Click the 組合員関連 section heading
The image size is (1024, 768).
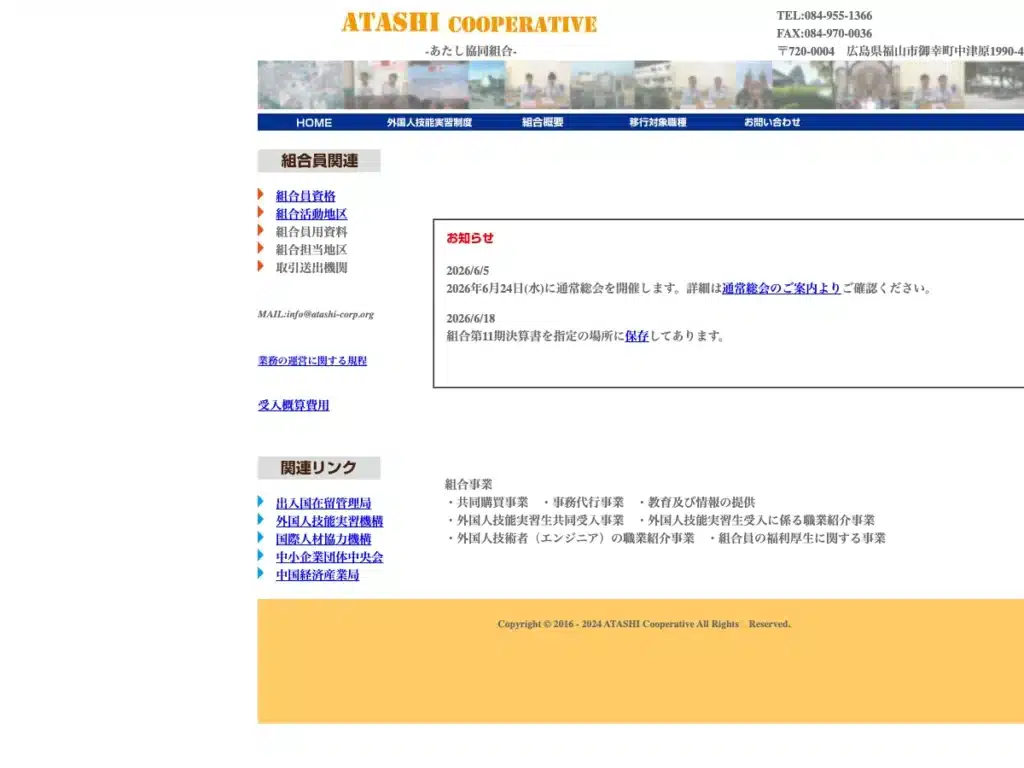coord(319,161)
